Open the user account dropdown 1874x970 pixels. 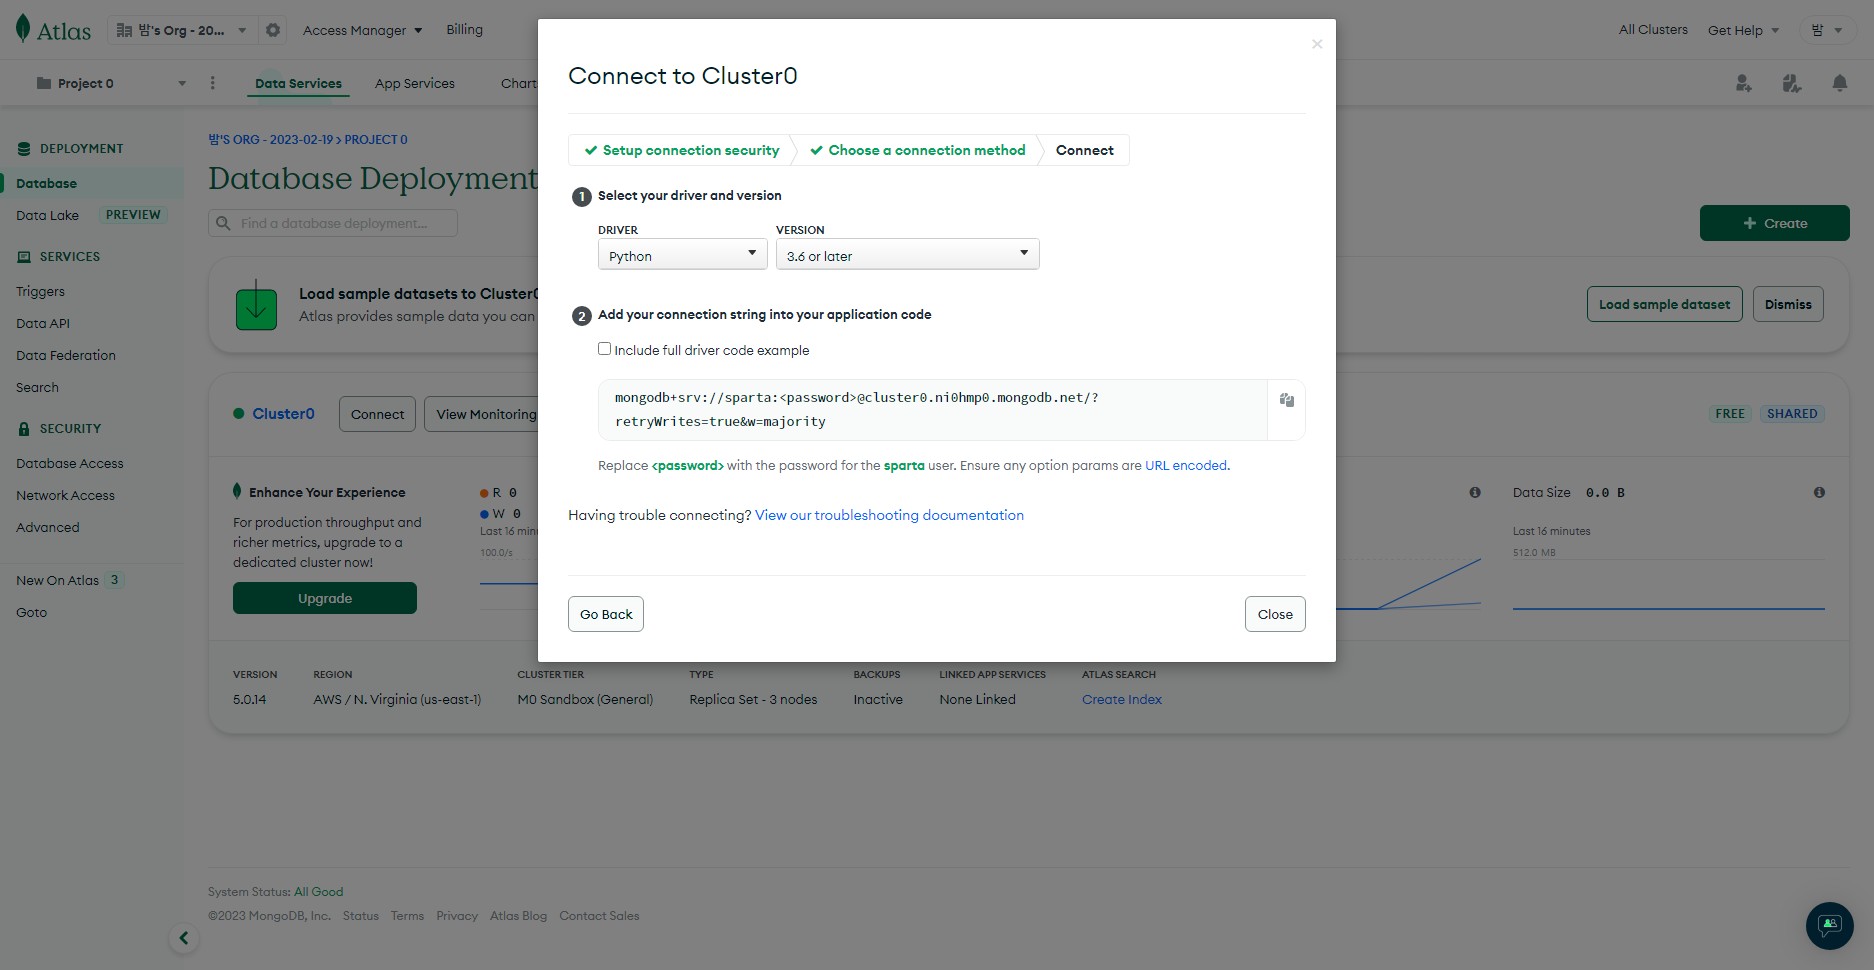pyautogui.click(x=1826, y=30)
